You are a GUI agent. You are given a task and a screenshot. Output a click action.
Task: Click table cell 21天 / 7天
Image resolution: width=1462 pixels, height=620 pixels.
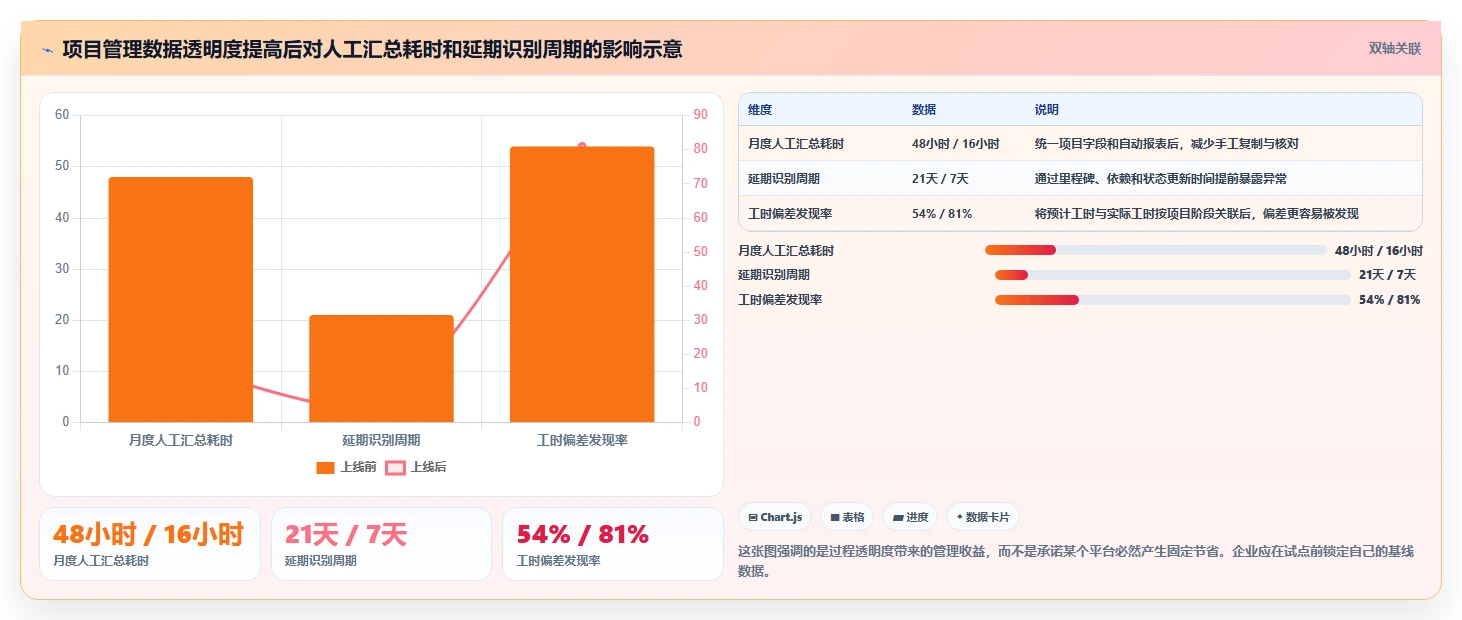coord(940,179)
